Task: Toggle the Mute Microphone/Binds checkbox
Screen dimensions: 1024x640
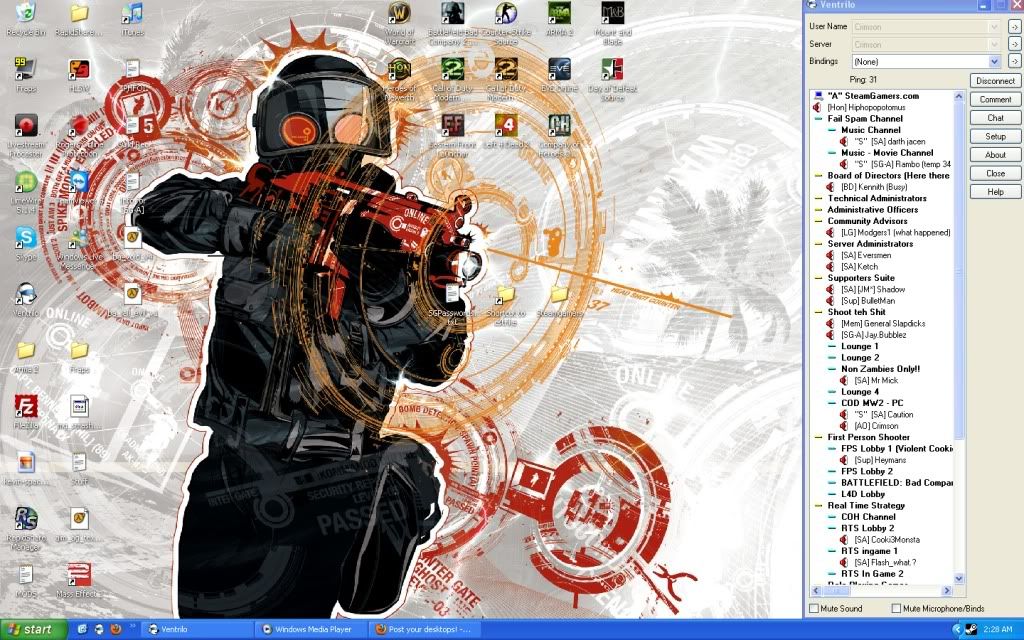Action: [896, 609]
